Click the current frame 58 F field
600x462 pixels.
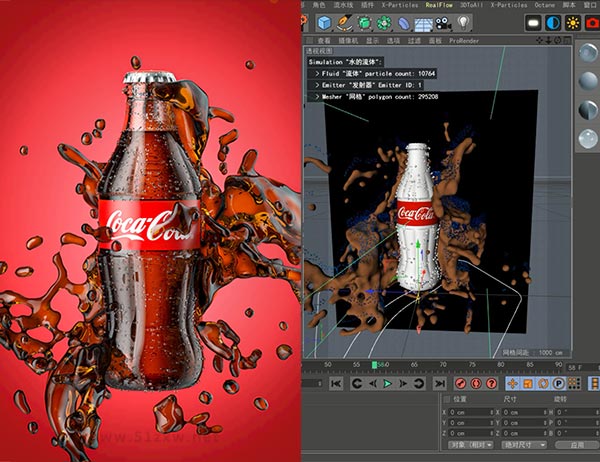[579, 368]
